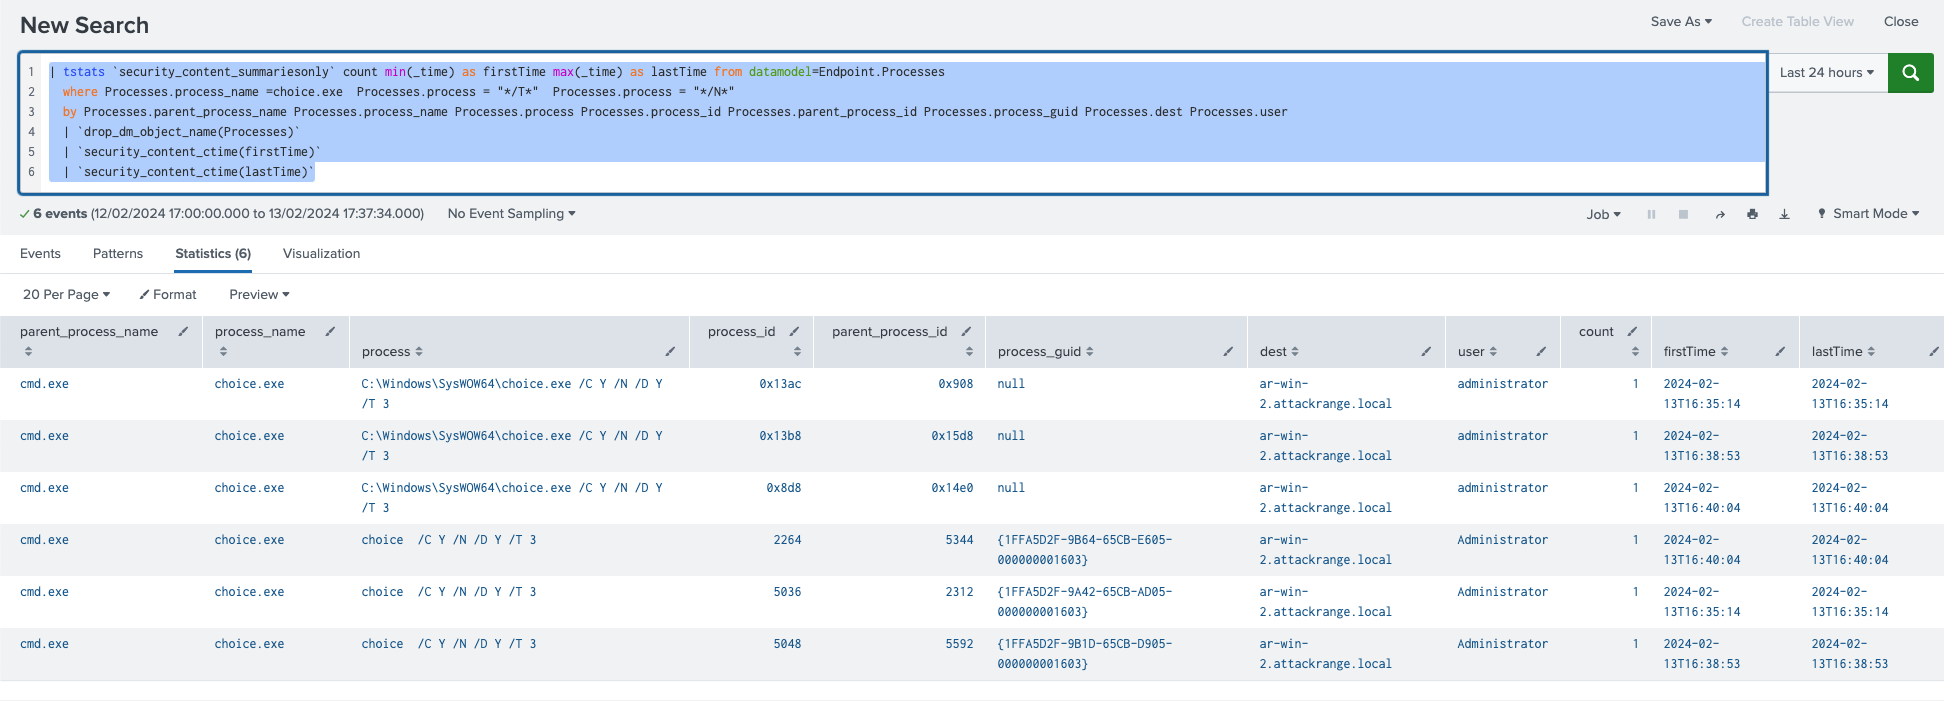Viewport: 1944px width, 701px height.
Task: Edit the process_guid column with pencil icon
Action: click(1228, 352)
